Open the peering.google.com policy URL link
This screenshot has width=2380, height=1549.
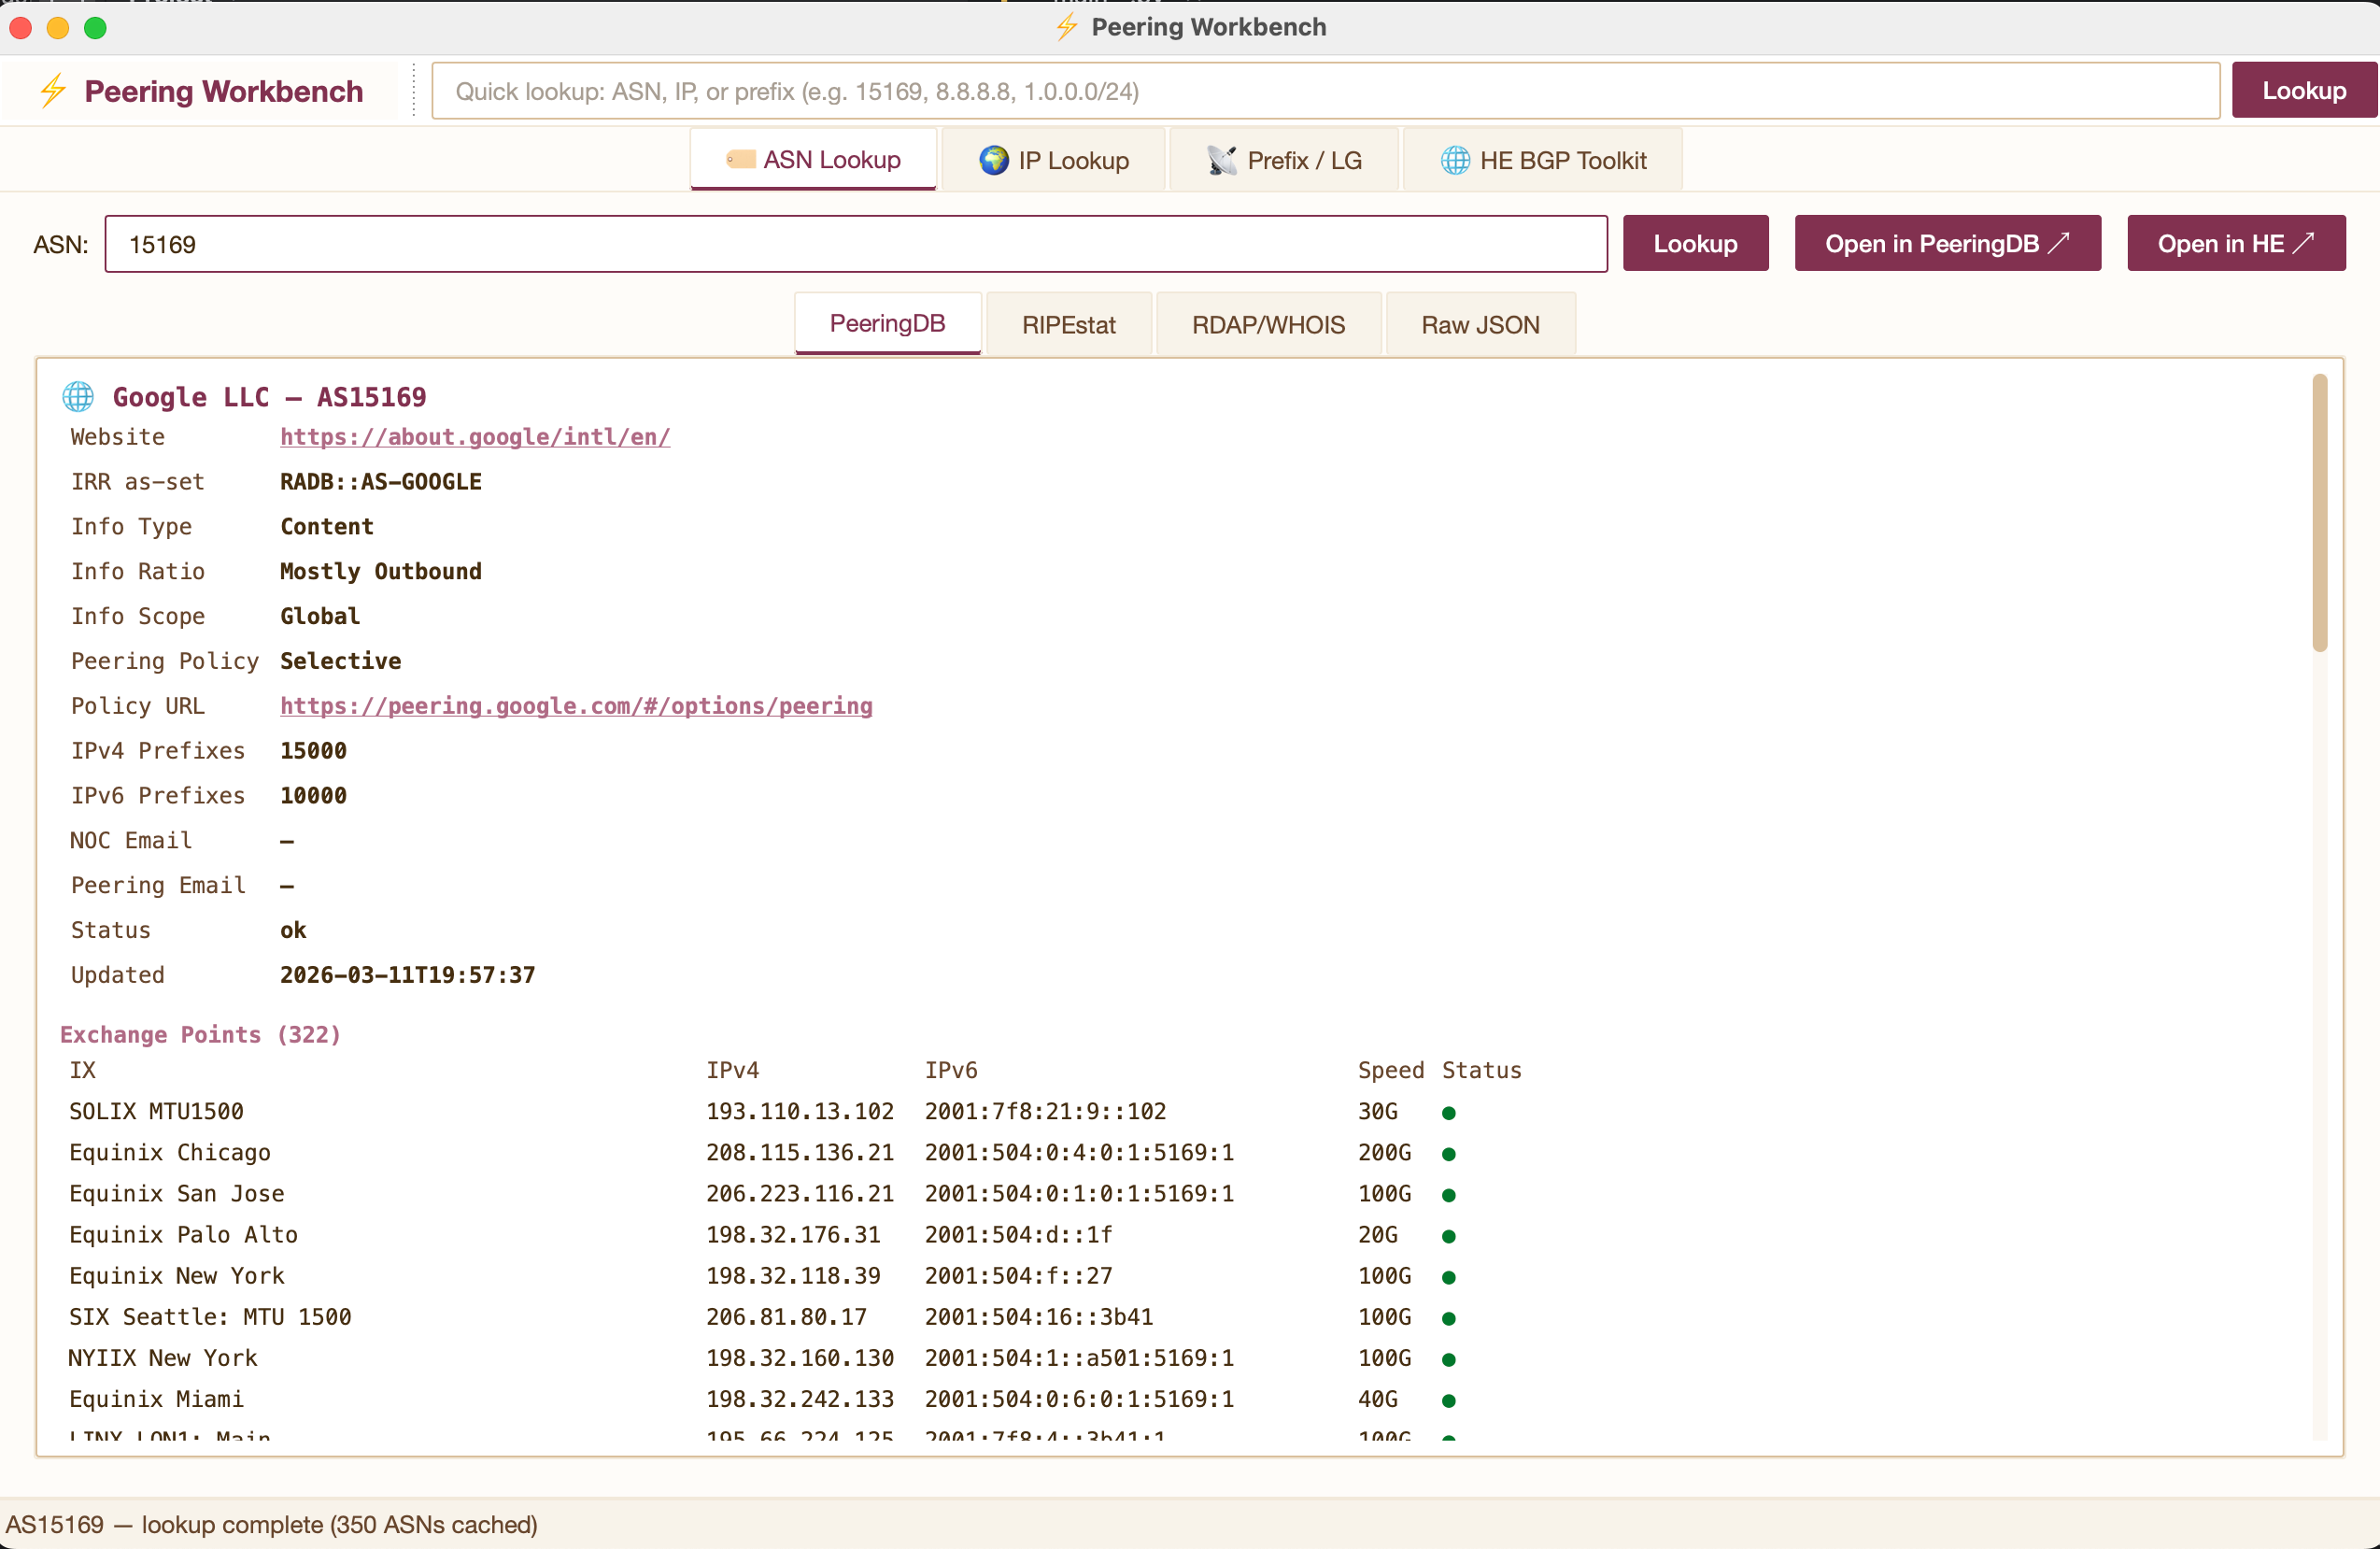(x=576, y=706)
